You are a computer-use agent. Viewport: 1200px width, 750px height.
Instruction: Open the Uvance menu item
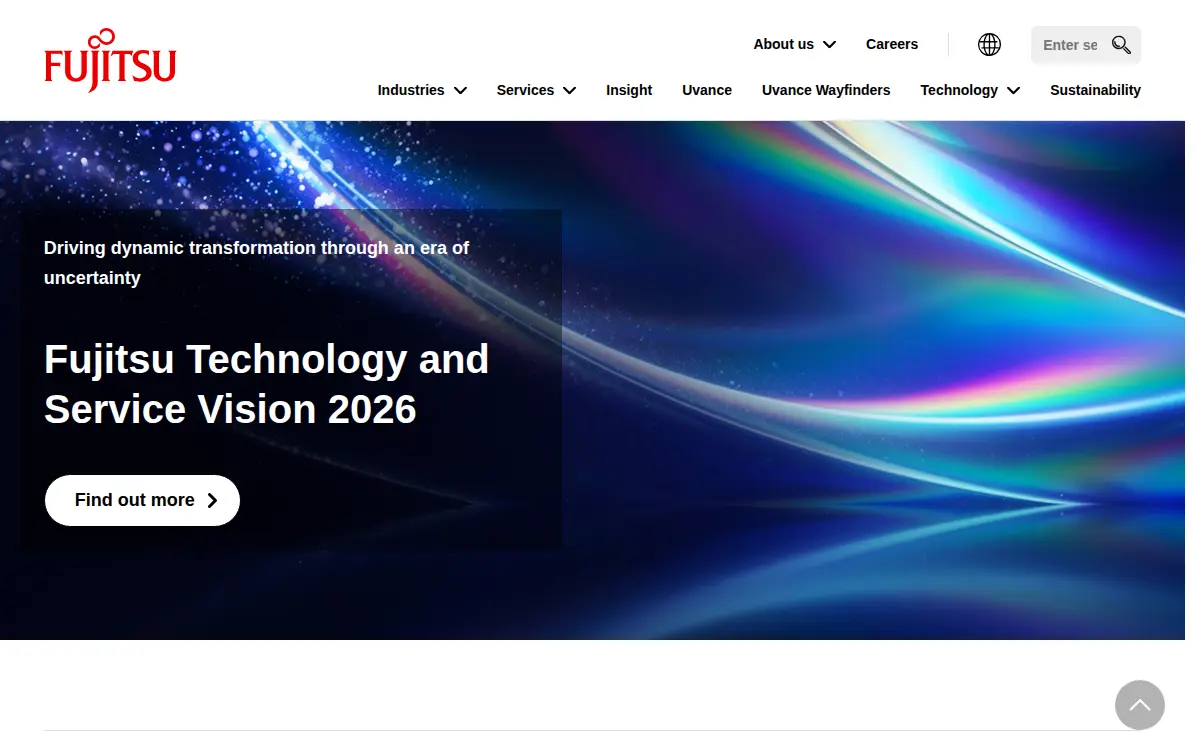707,90
